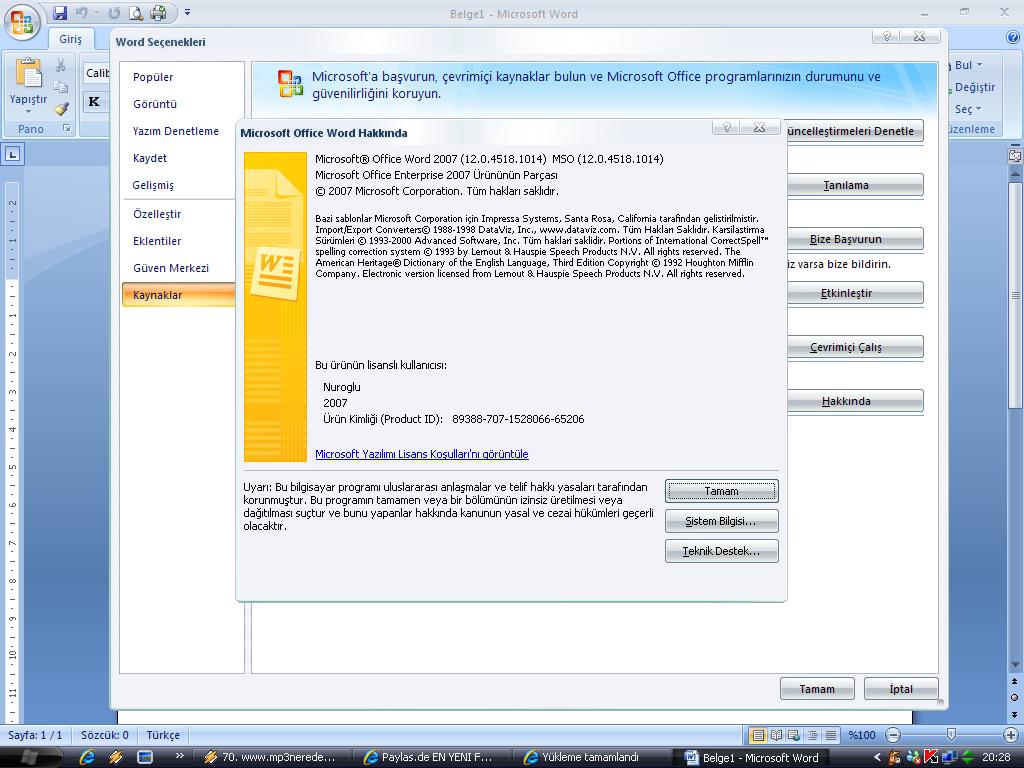
Task: Open the Calibri font name box
Action: coord(97,73)
